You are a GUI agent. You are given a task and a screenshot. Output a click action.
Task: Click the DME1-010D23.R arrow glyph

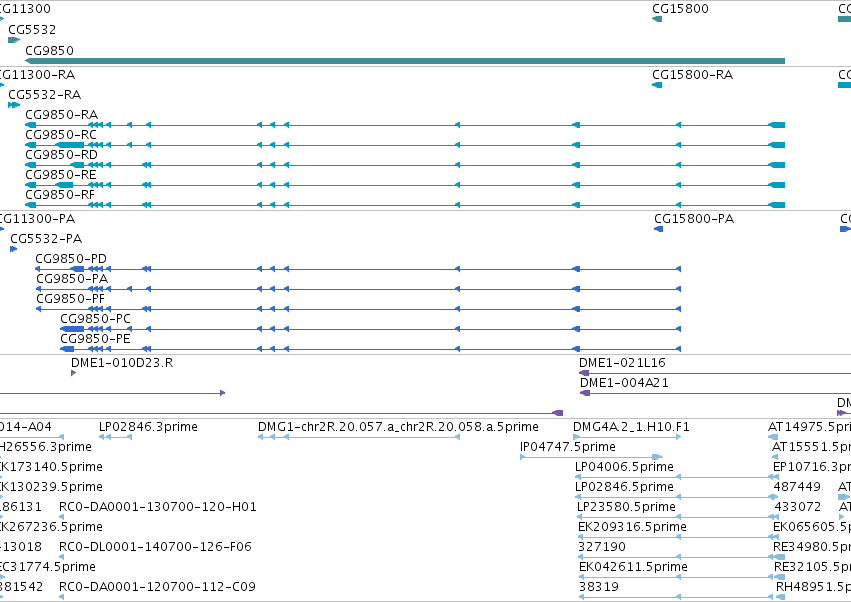coord(73,373)
